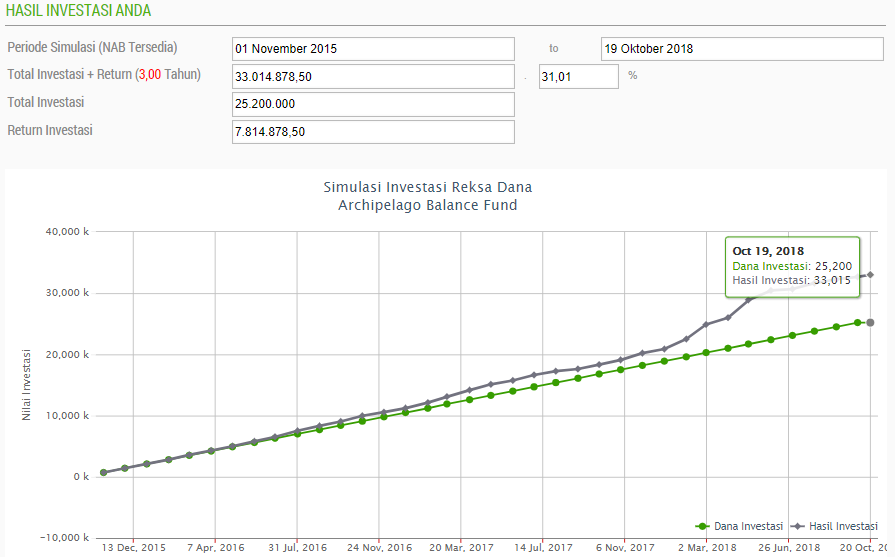Focus the Total Investasi field showing 25.200.000
The height and width of the screenshot is (557, 895).
point(372,104)
